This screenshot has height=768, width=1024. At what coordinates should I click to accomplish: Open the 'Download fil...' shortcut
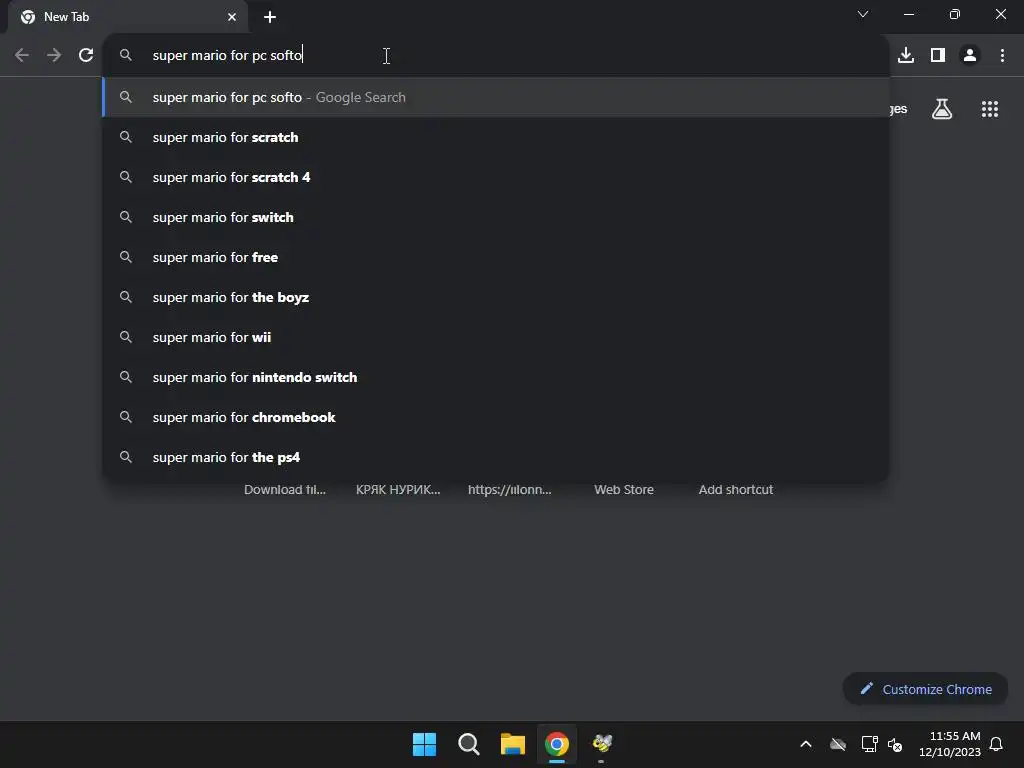[x=285, y=490]
